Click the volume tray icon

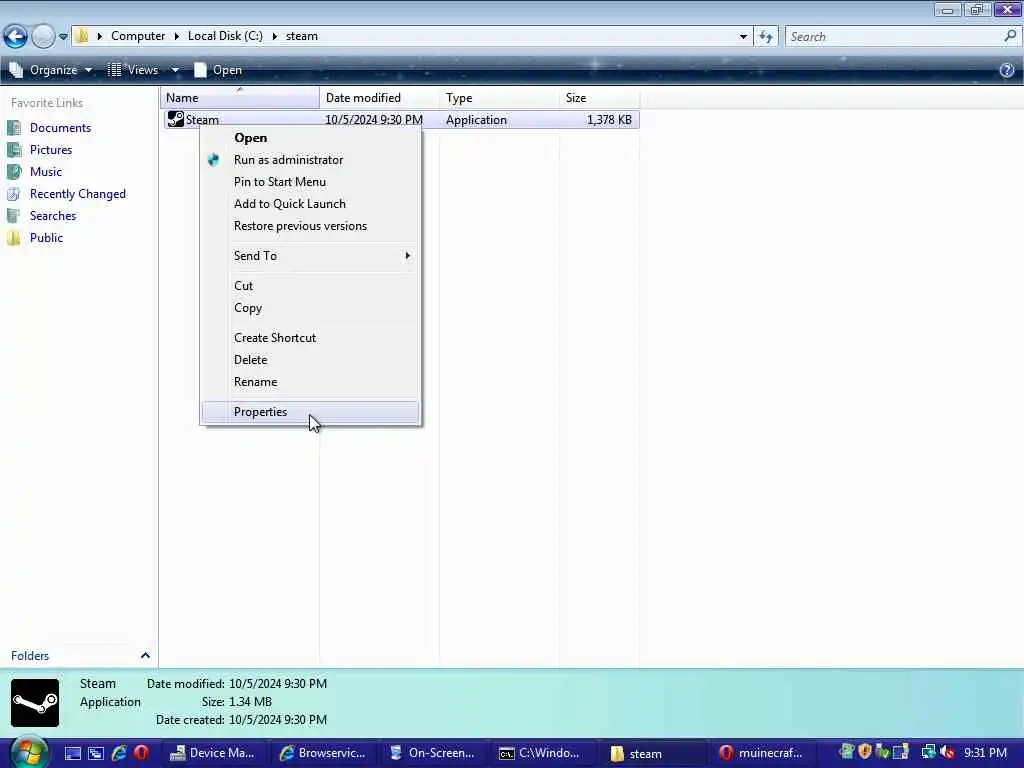(x=947, y=753)
